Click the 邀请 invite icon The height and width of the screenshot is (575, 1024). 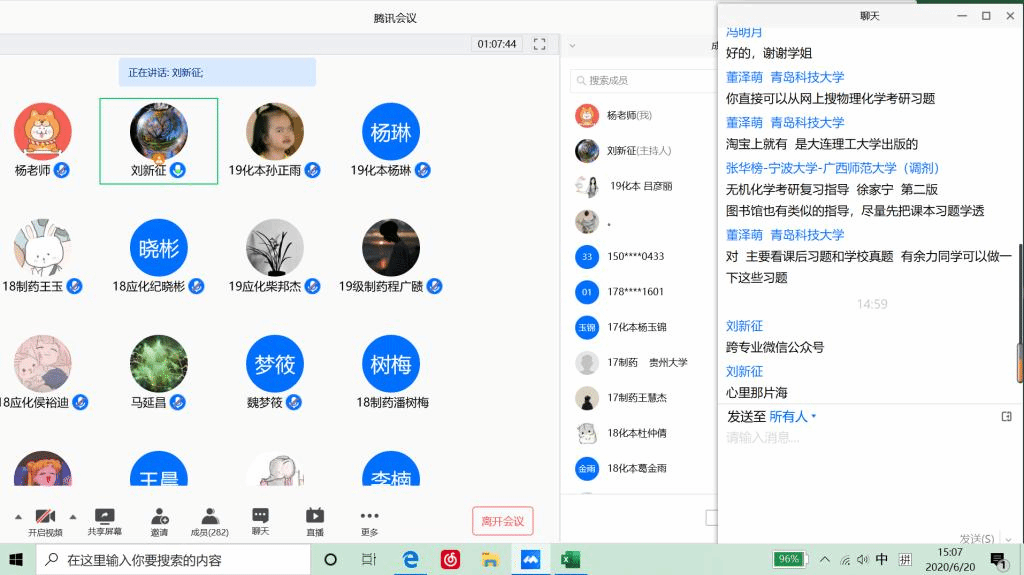160,520
